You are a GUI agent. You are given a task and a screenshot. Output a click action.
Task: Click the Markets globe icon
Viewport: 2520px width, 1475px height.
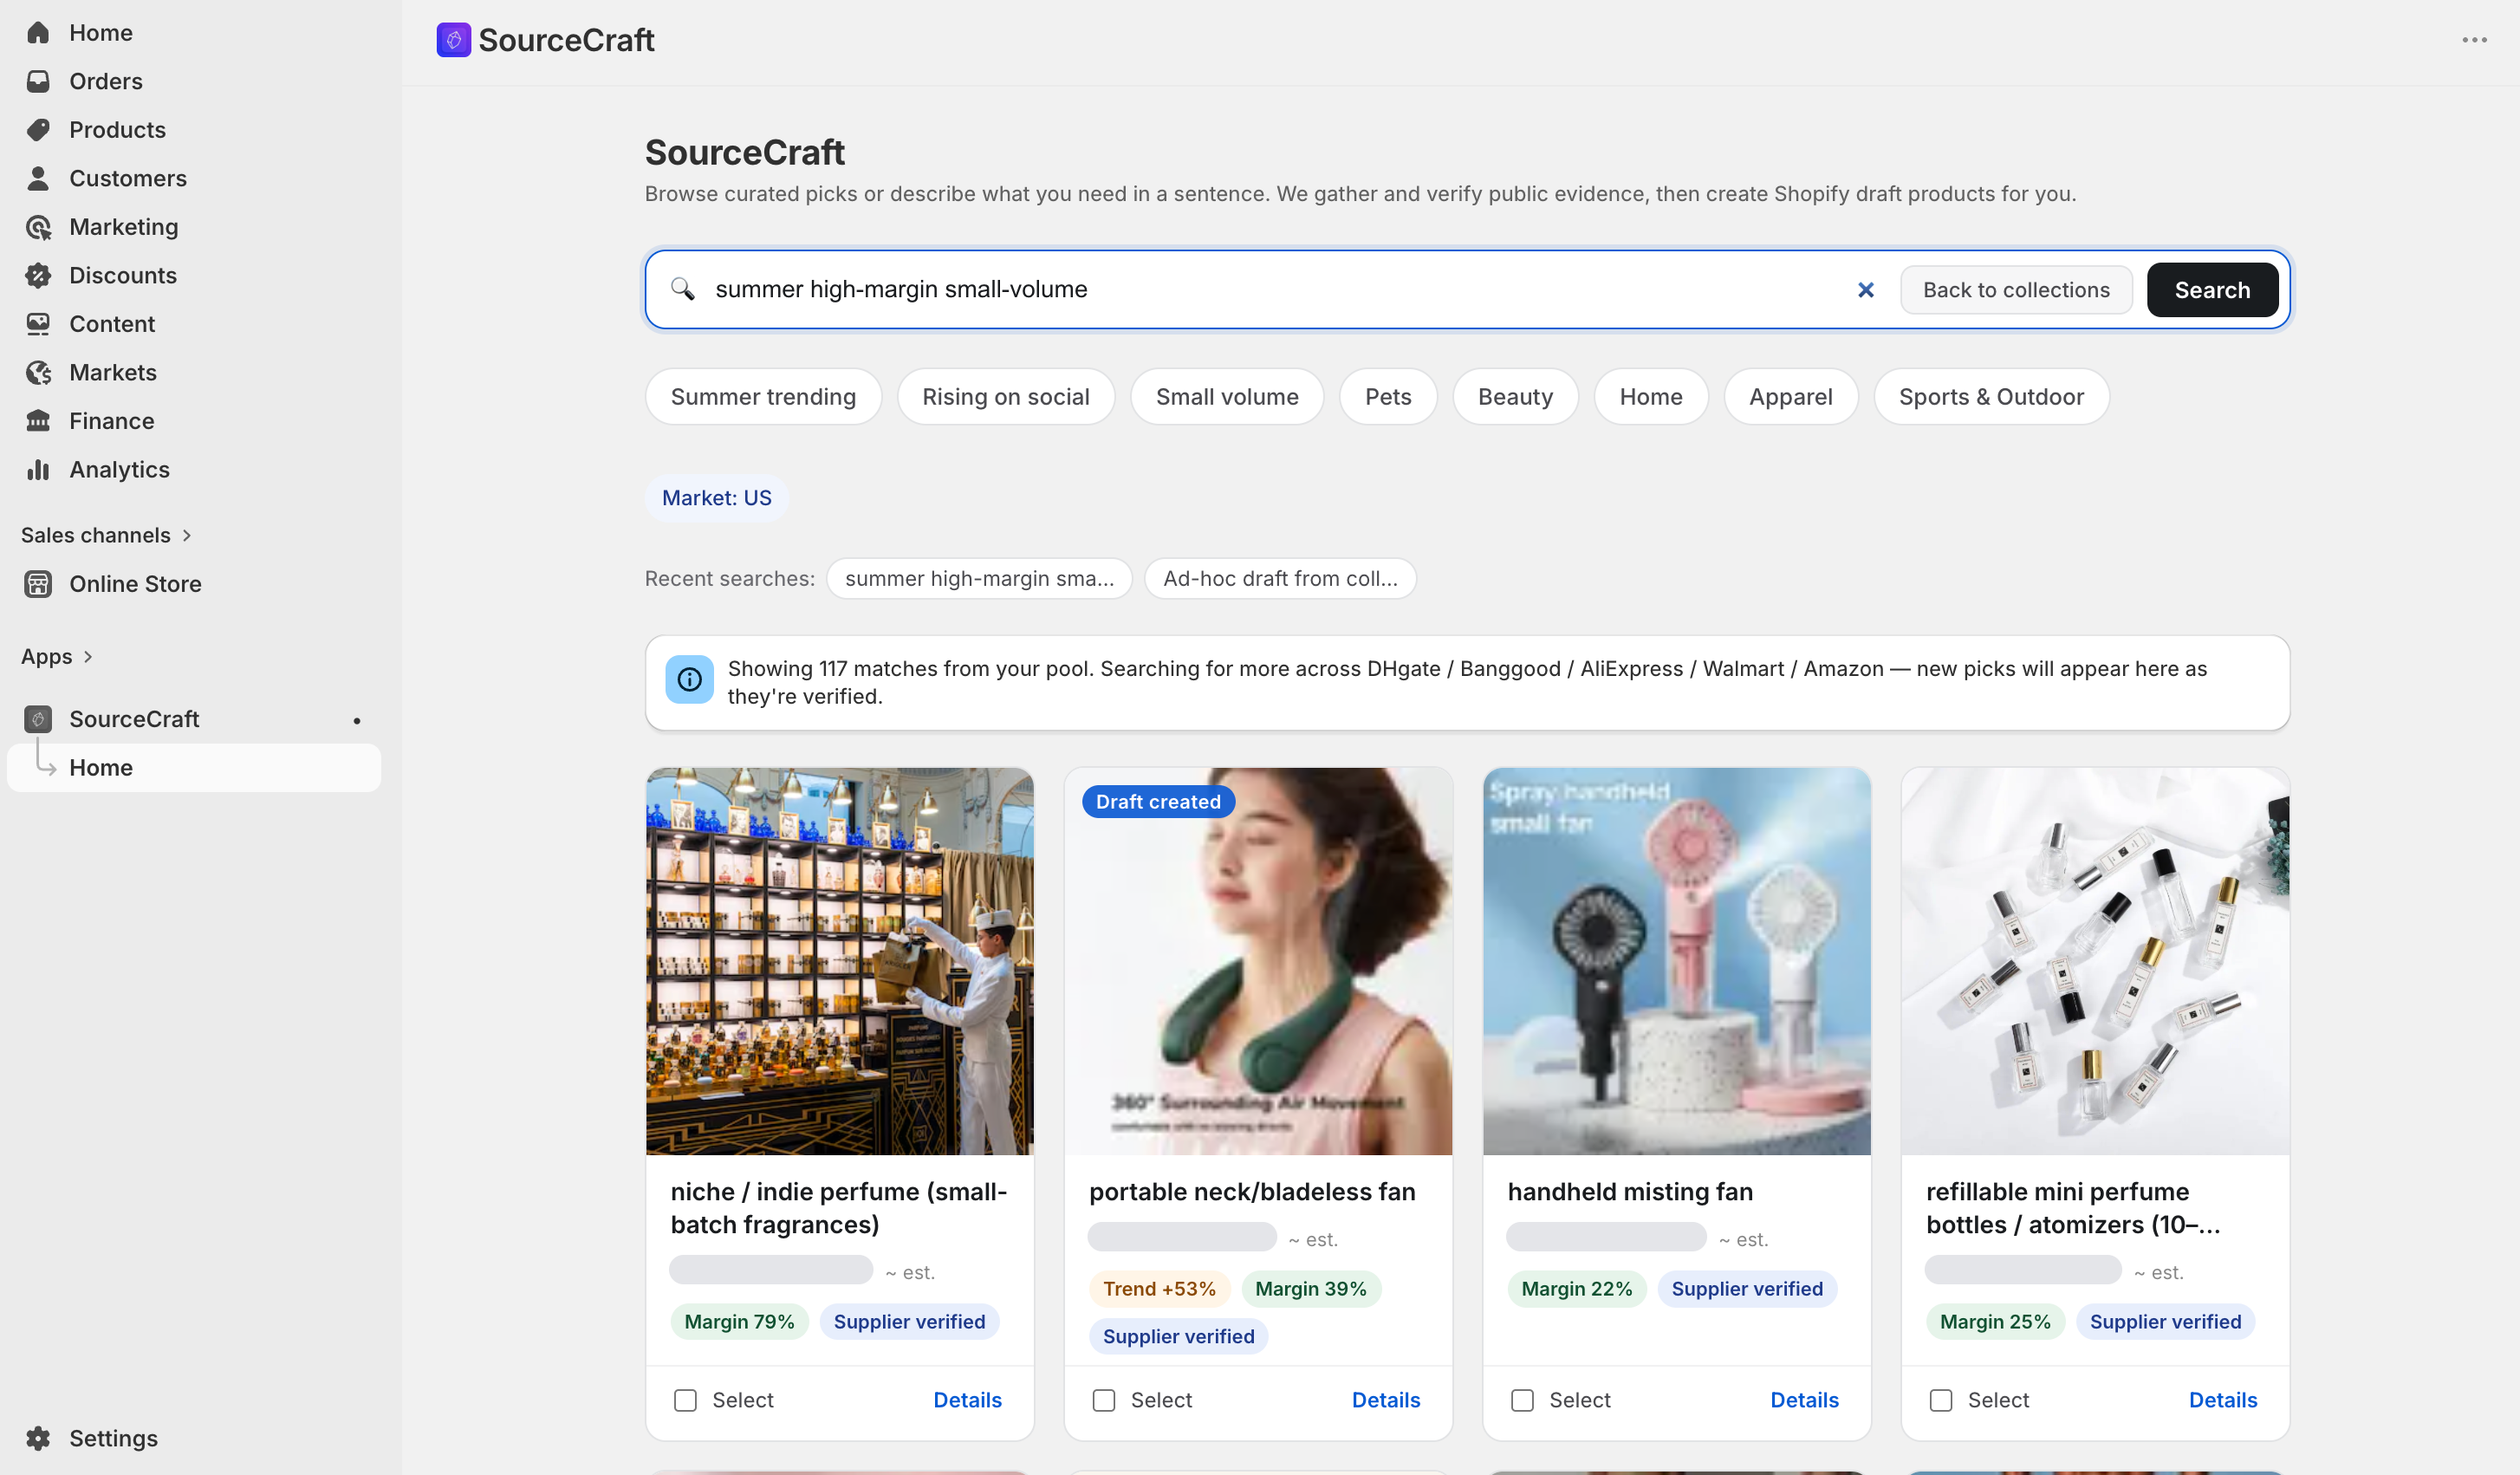(38, 372)
